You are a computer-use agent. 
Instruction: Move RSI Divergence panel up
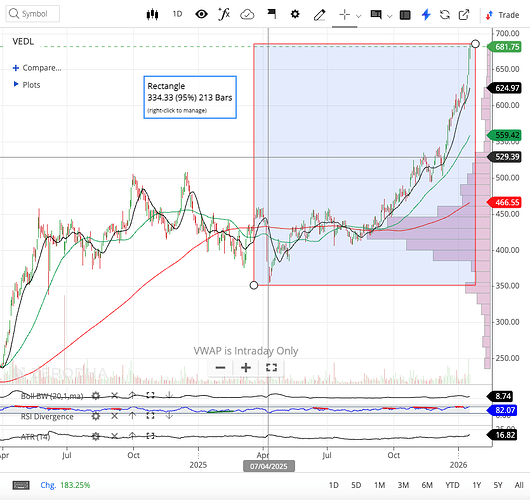[132, 416]
